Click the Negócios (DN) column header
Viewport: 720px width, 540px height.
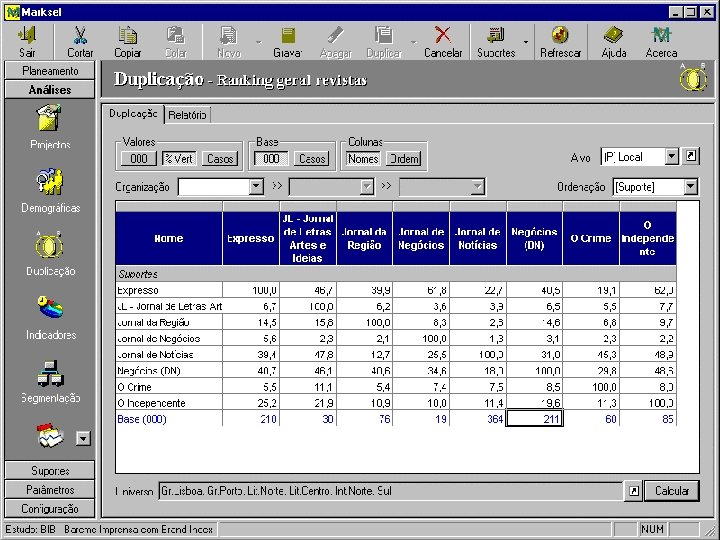pyautogui.click(x=534, y=238)
